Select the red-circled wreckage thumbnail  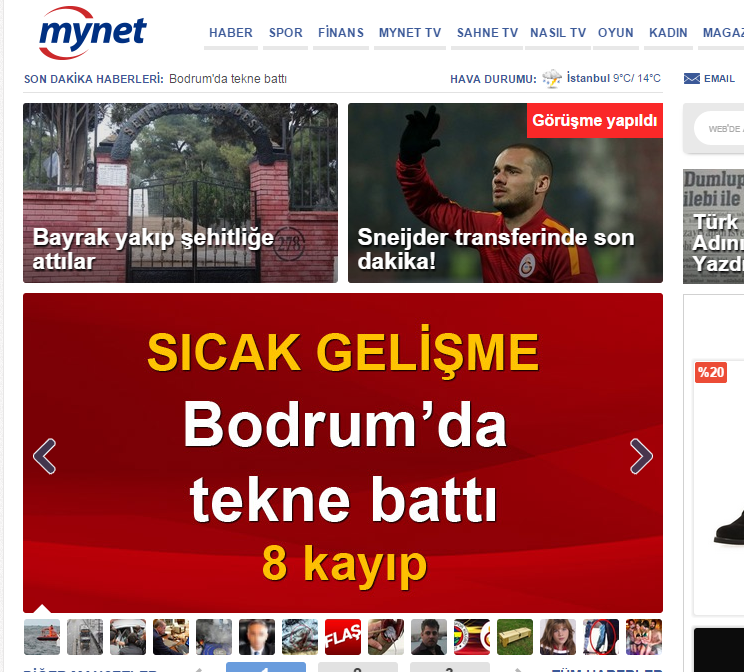click(x=300, y=637)
